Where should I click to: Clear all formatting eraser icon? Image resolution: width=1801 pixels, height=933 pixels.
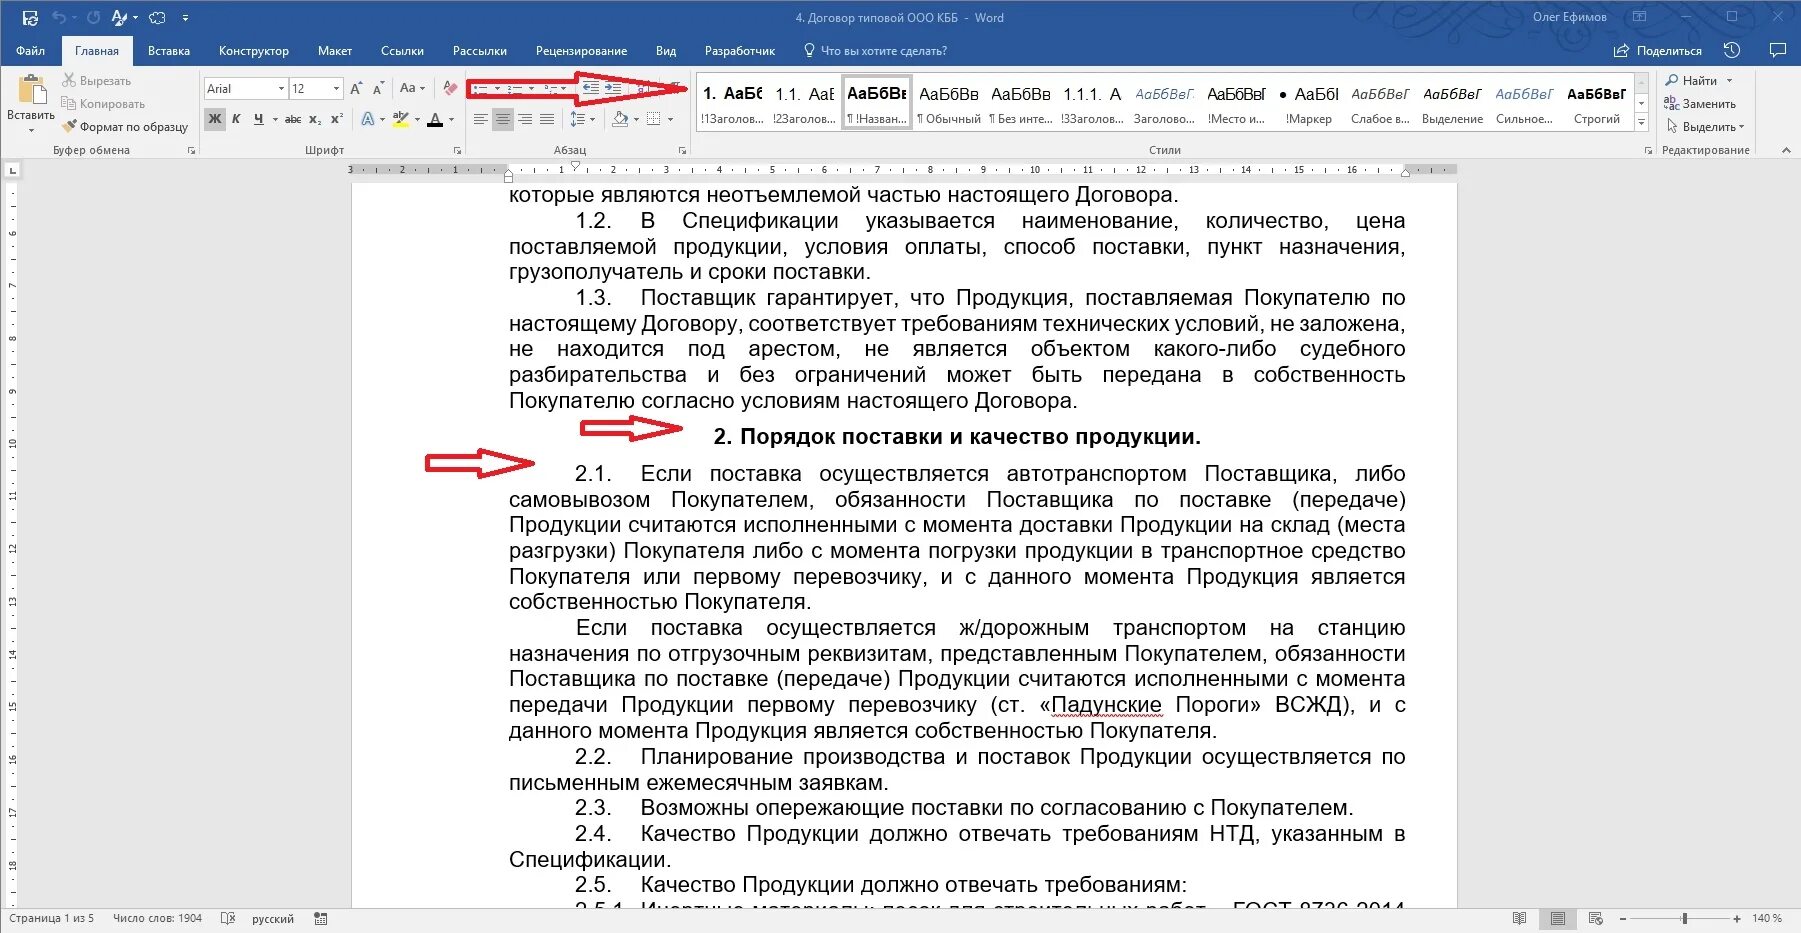pyautogui.click(x=450, y=89)
